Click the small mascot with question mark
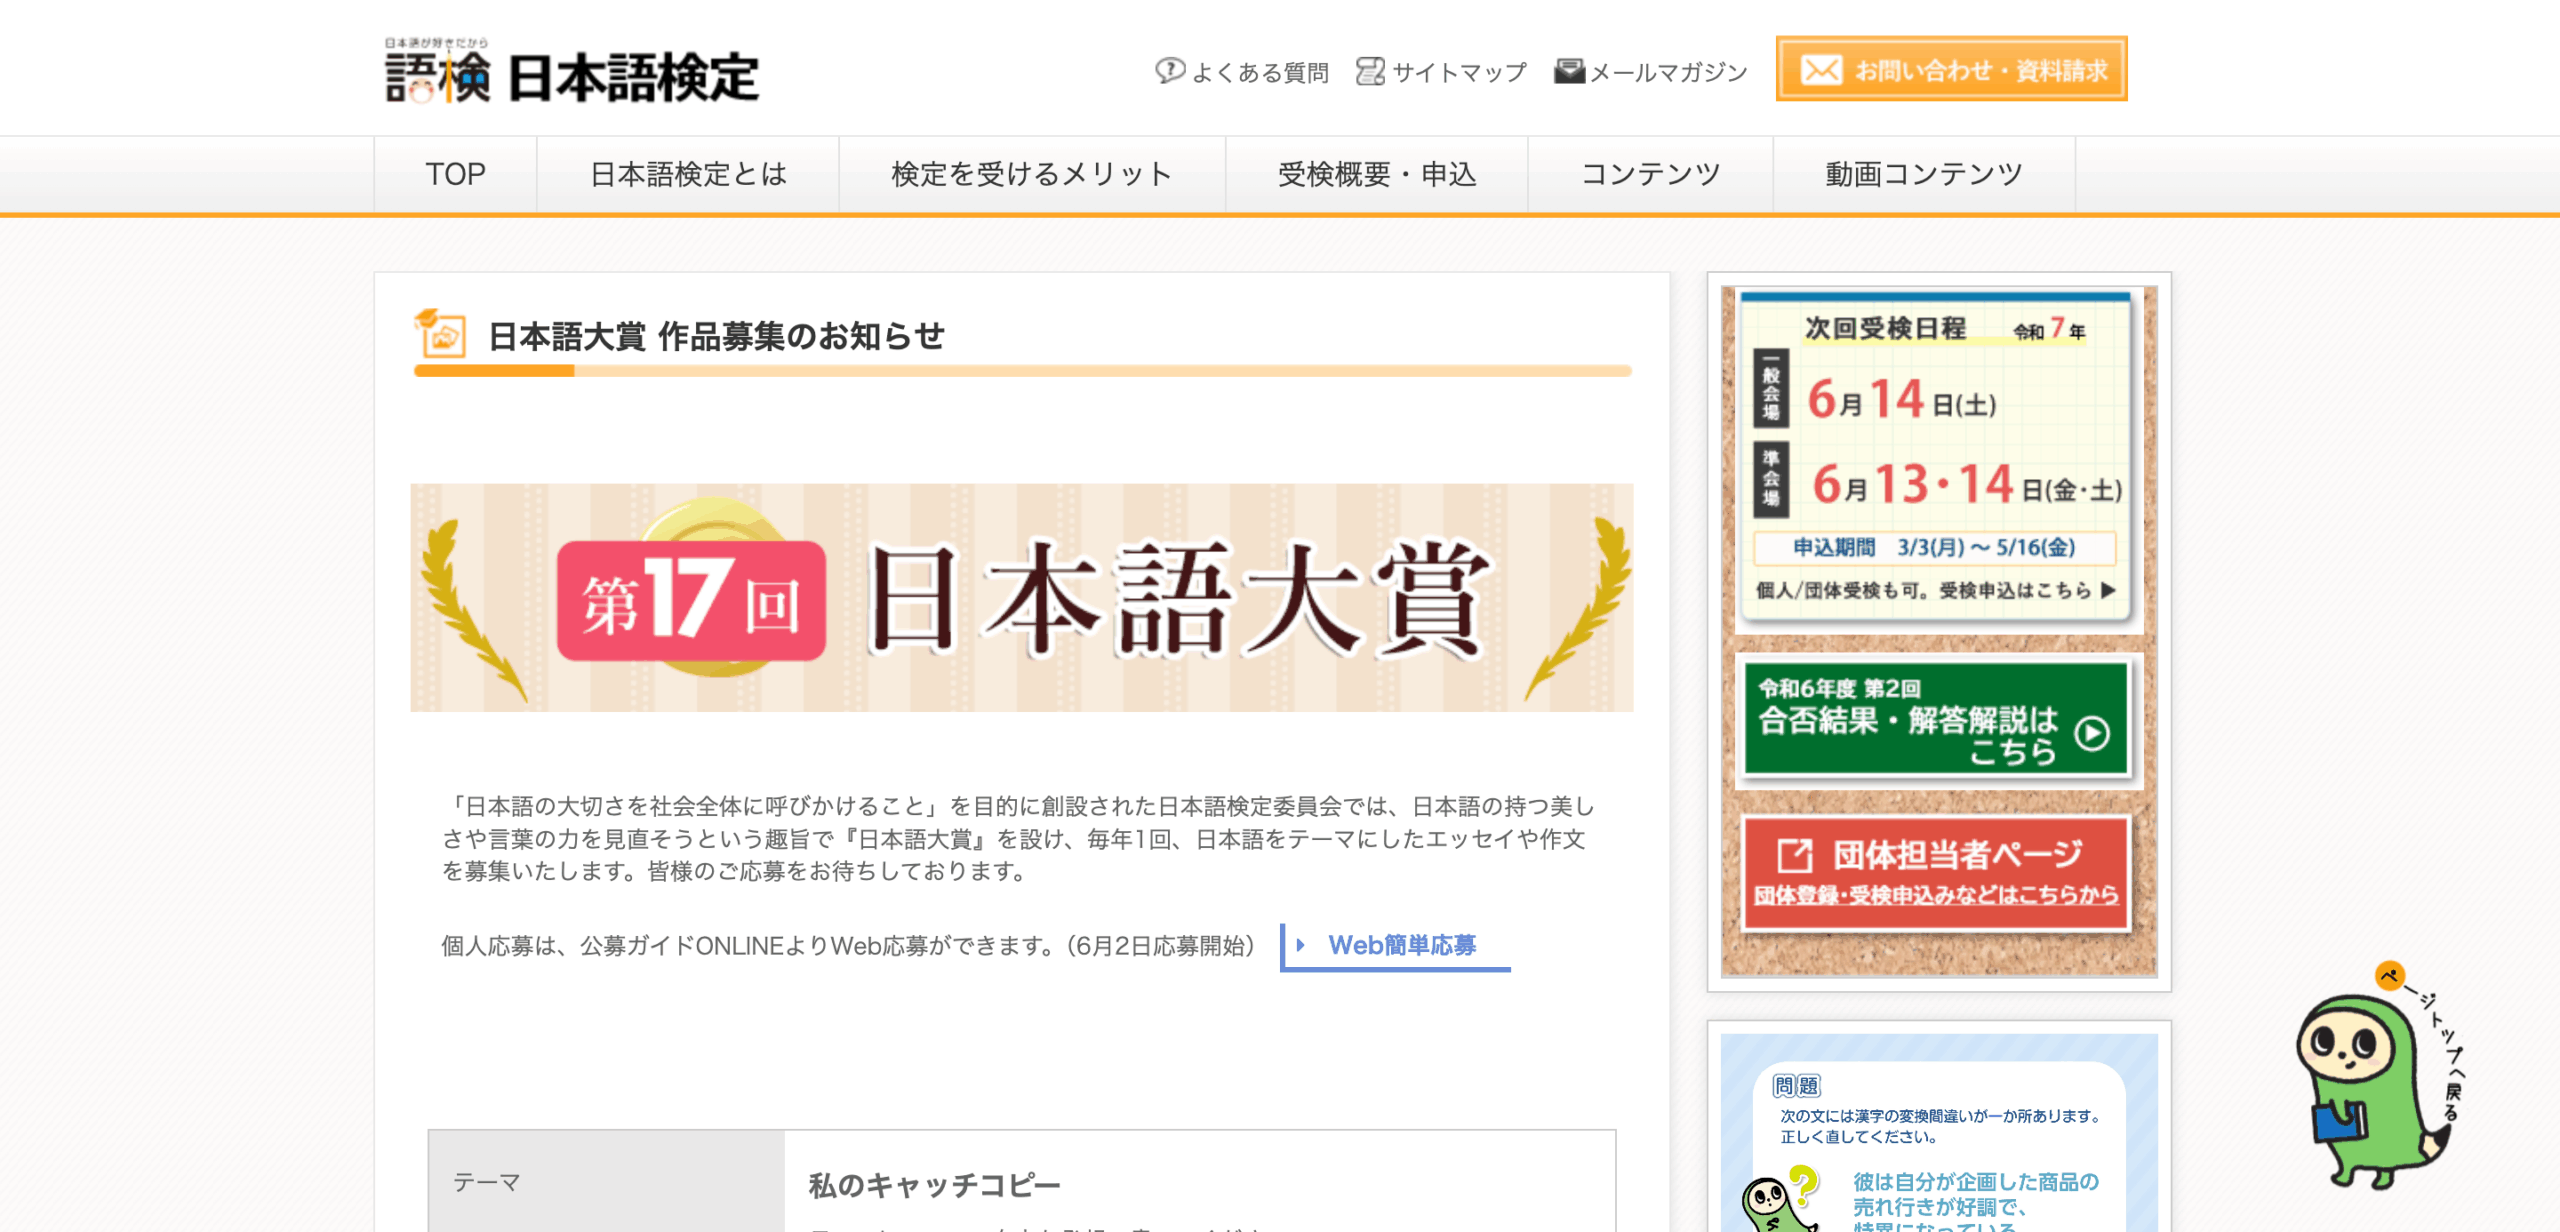 point(1781,1199)
